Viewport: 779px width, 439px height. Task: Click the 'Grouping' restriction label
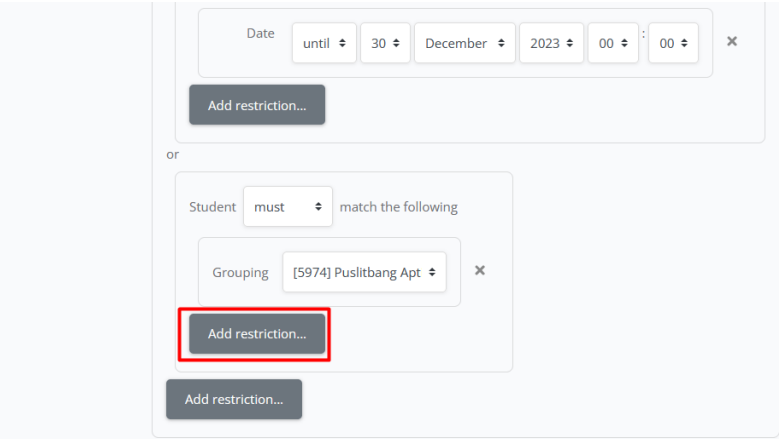click(240, 272)
